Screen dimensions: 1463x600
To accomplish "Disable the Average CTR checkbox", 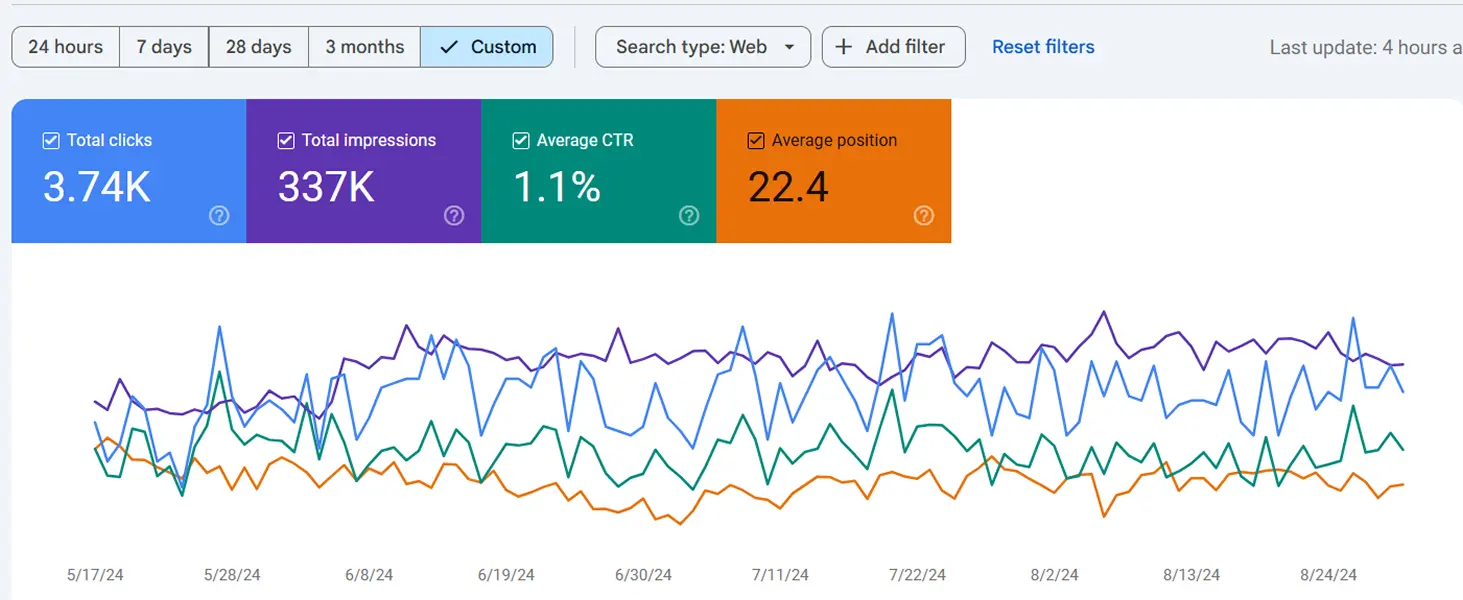I will tap(521, 141).
